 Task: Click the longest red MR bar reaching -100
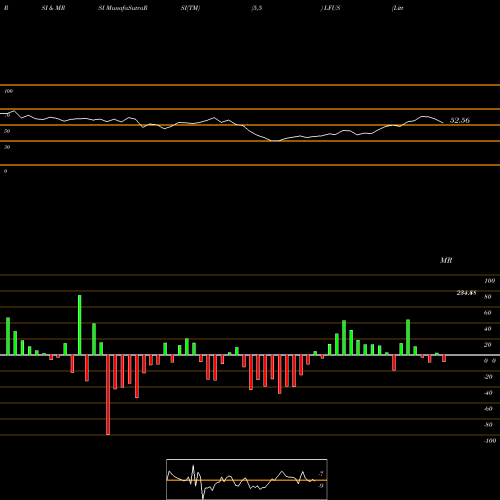pyautogui.click(x=108, y=395)
